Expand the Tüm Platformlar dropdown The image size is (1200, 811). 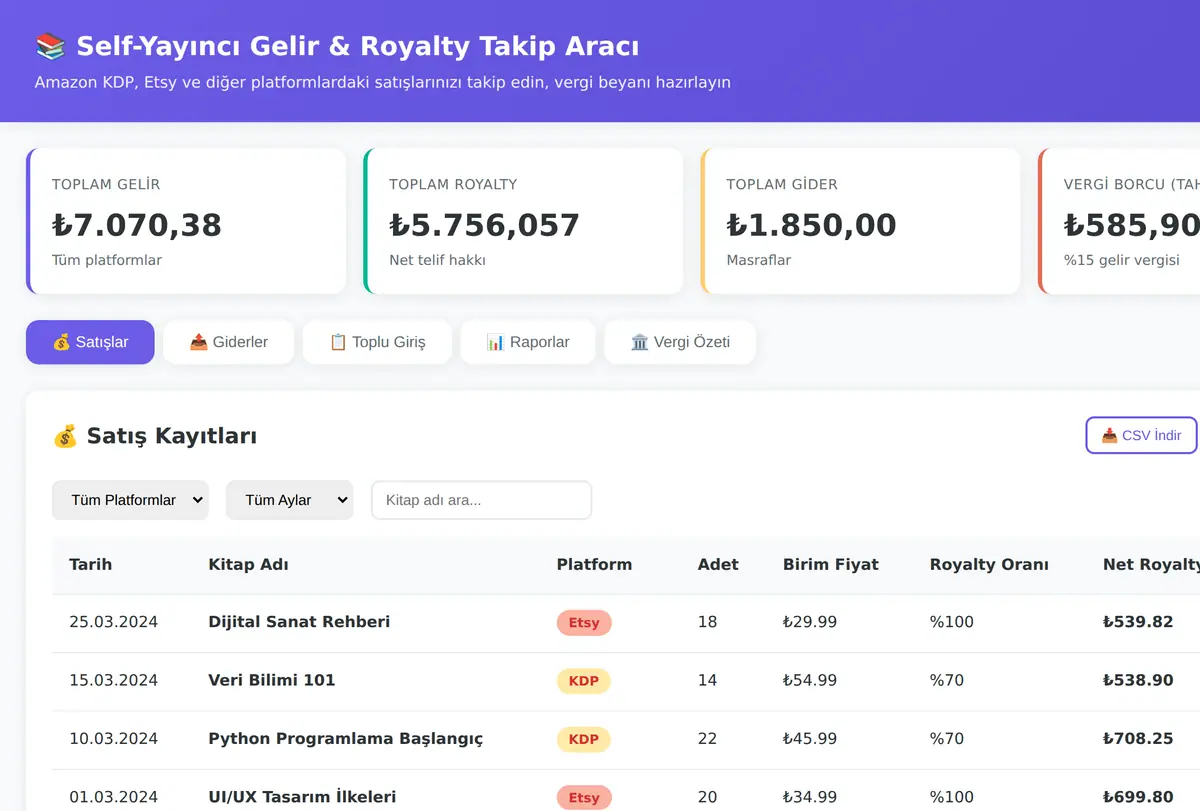click(130, 500)
